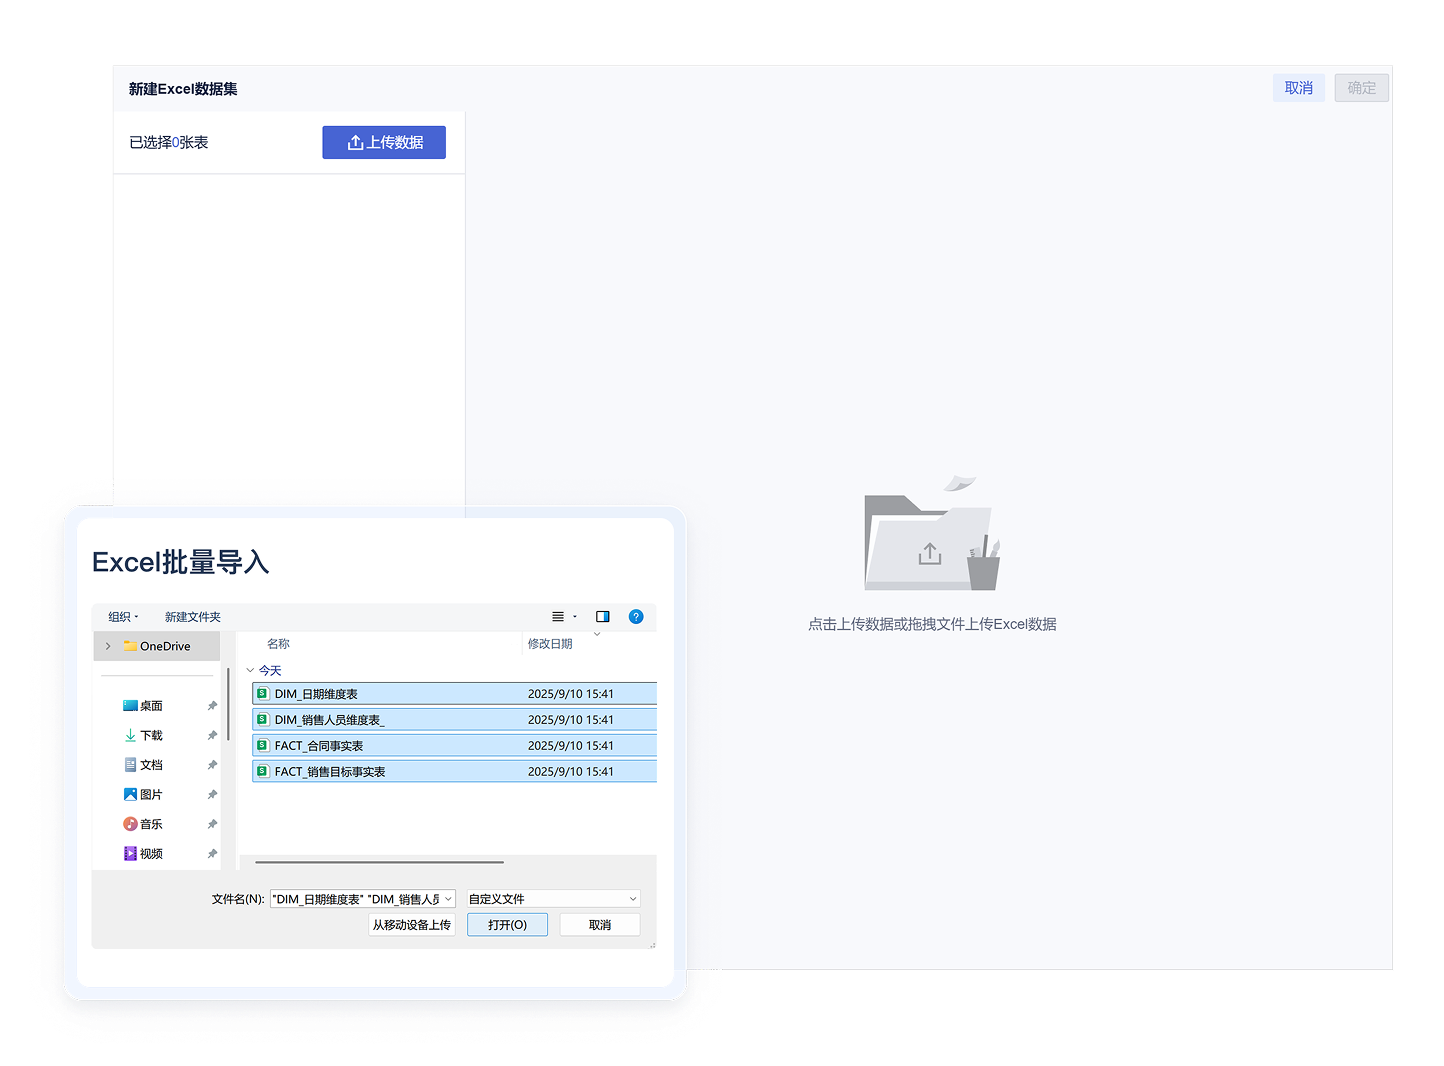Expand the column chooser chevron above 修改日期
Image resolution: width=1444 pixels, height=1066 pixels.
pyautogui.click(x=597, y=634)
